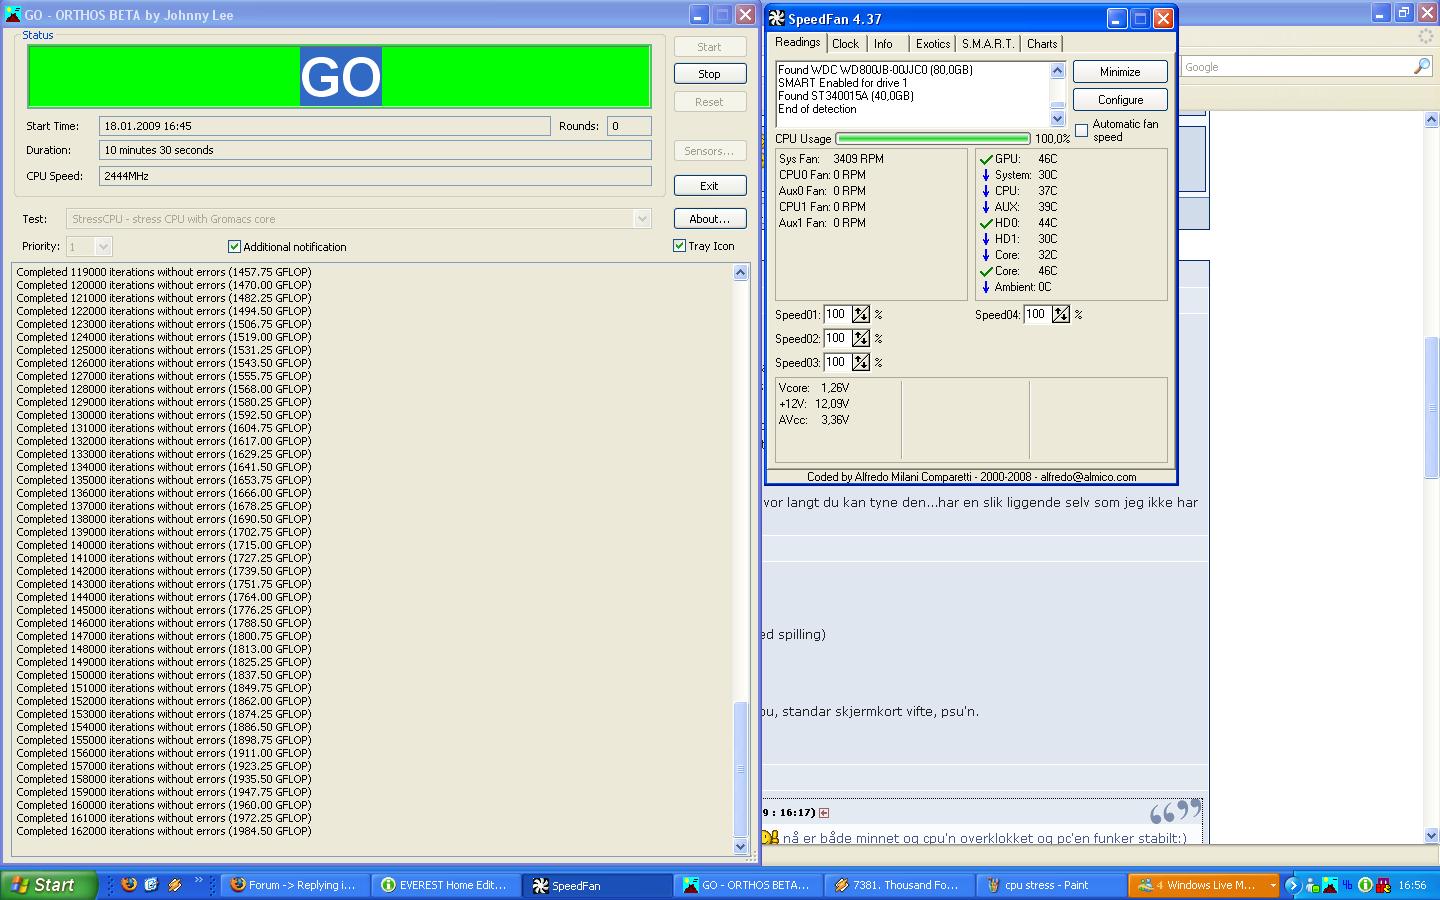
Task: Click the blue arrow icon beside Core 32C
Action: [986, 255]
